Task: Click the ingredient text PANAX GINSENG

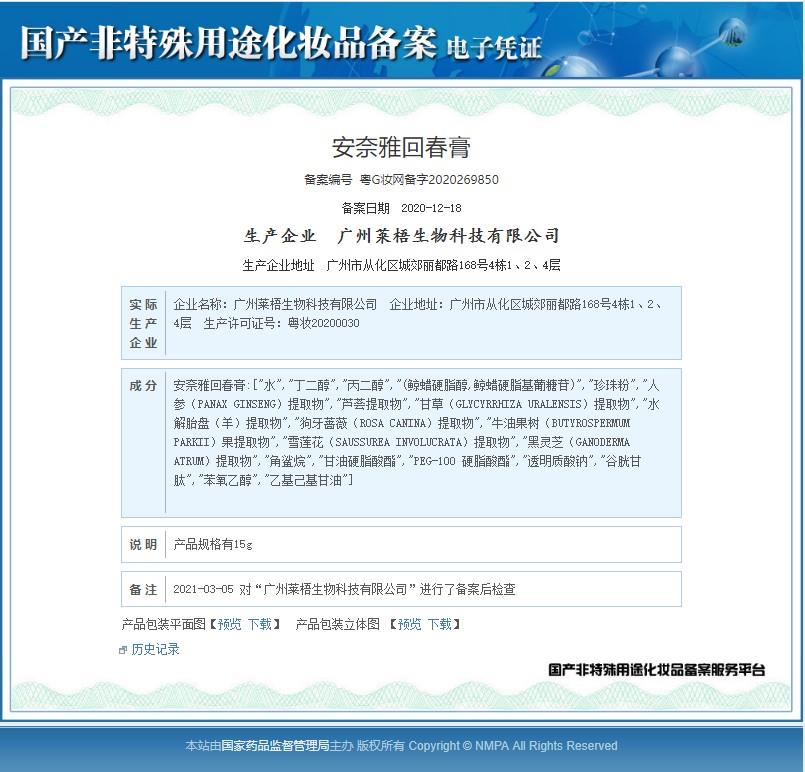Action: pos(236,404)
